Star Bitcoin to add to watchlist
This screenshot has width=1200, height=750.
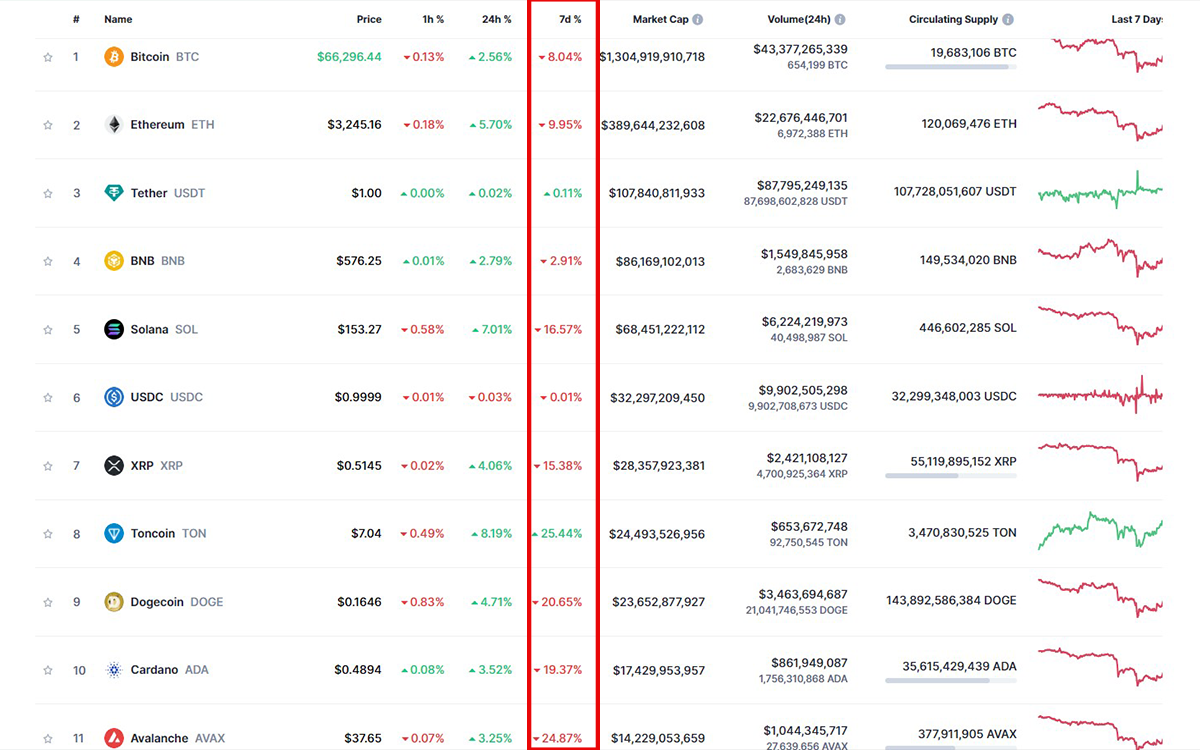pyautogui.click(x=47, y=57)
